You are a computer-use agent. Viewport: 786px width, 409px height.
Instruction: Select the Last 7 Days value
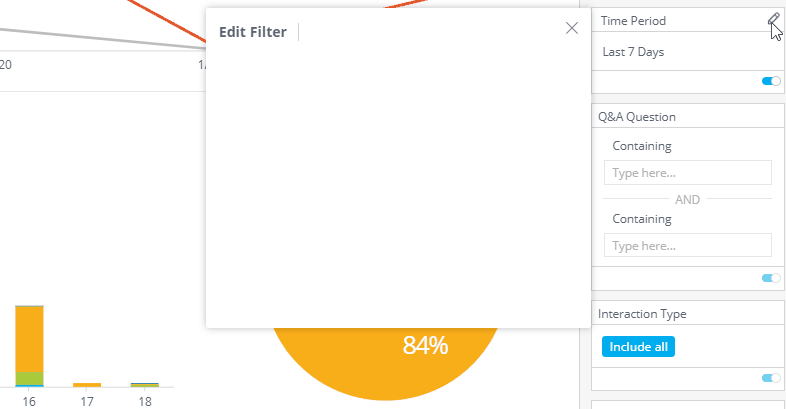(x=633, y=52)
